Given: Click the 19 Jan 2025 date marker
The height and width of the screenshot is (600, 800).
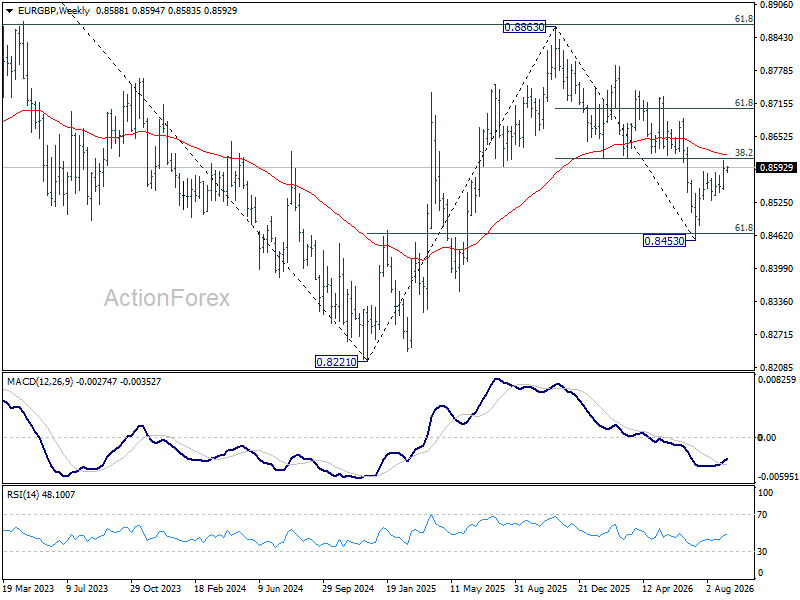Looking at the screenshot, I should tap(411, 589).
